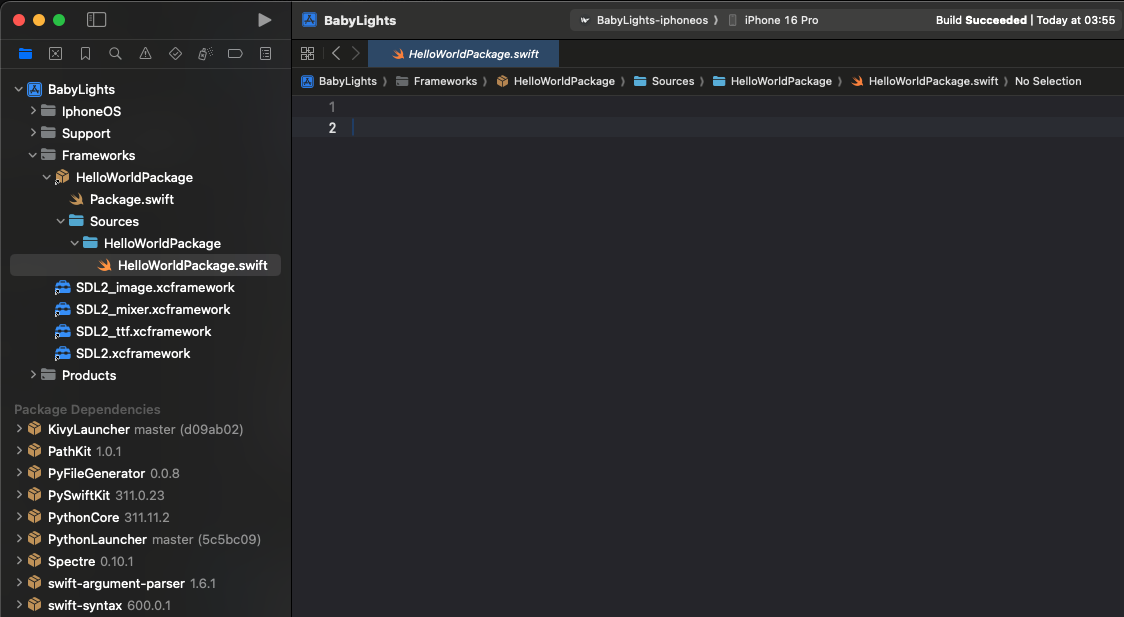This screenshot has height=617, width=1124.
Task: Select the Products folder row
Action: tap(146, 376)
